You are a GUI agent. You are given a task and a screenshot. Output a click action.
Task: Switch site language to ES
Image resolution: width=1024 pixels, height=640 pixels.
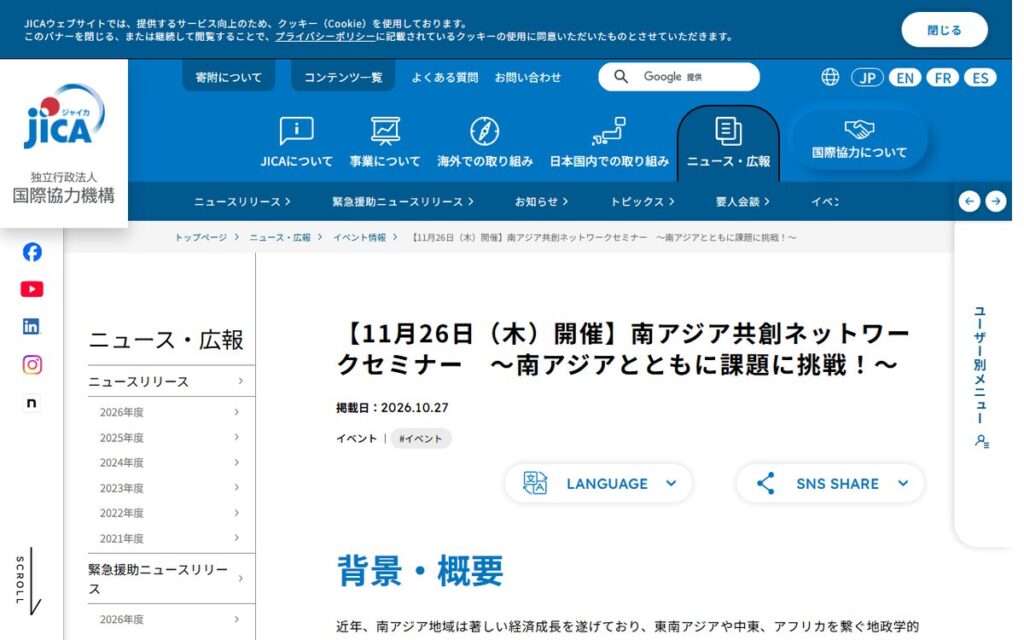[x=980, y=78]
